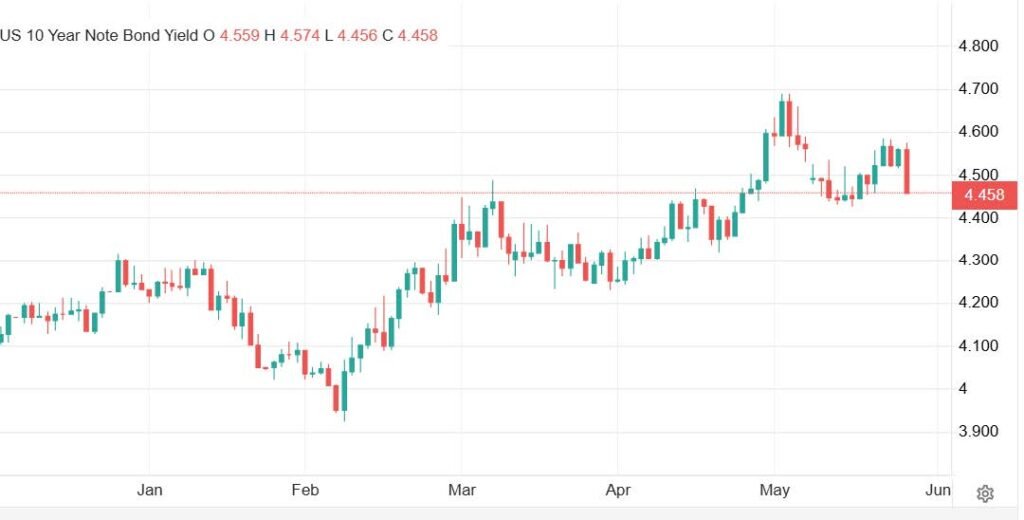Screen dimensions: 1024x520
Task: Click the 3.900 price scale label
Action: tap(978, 431)
